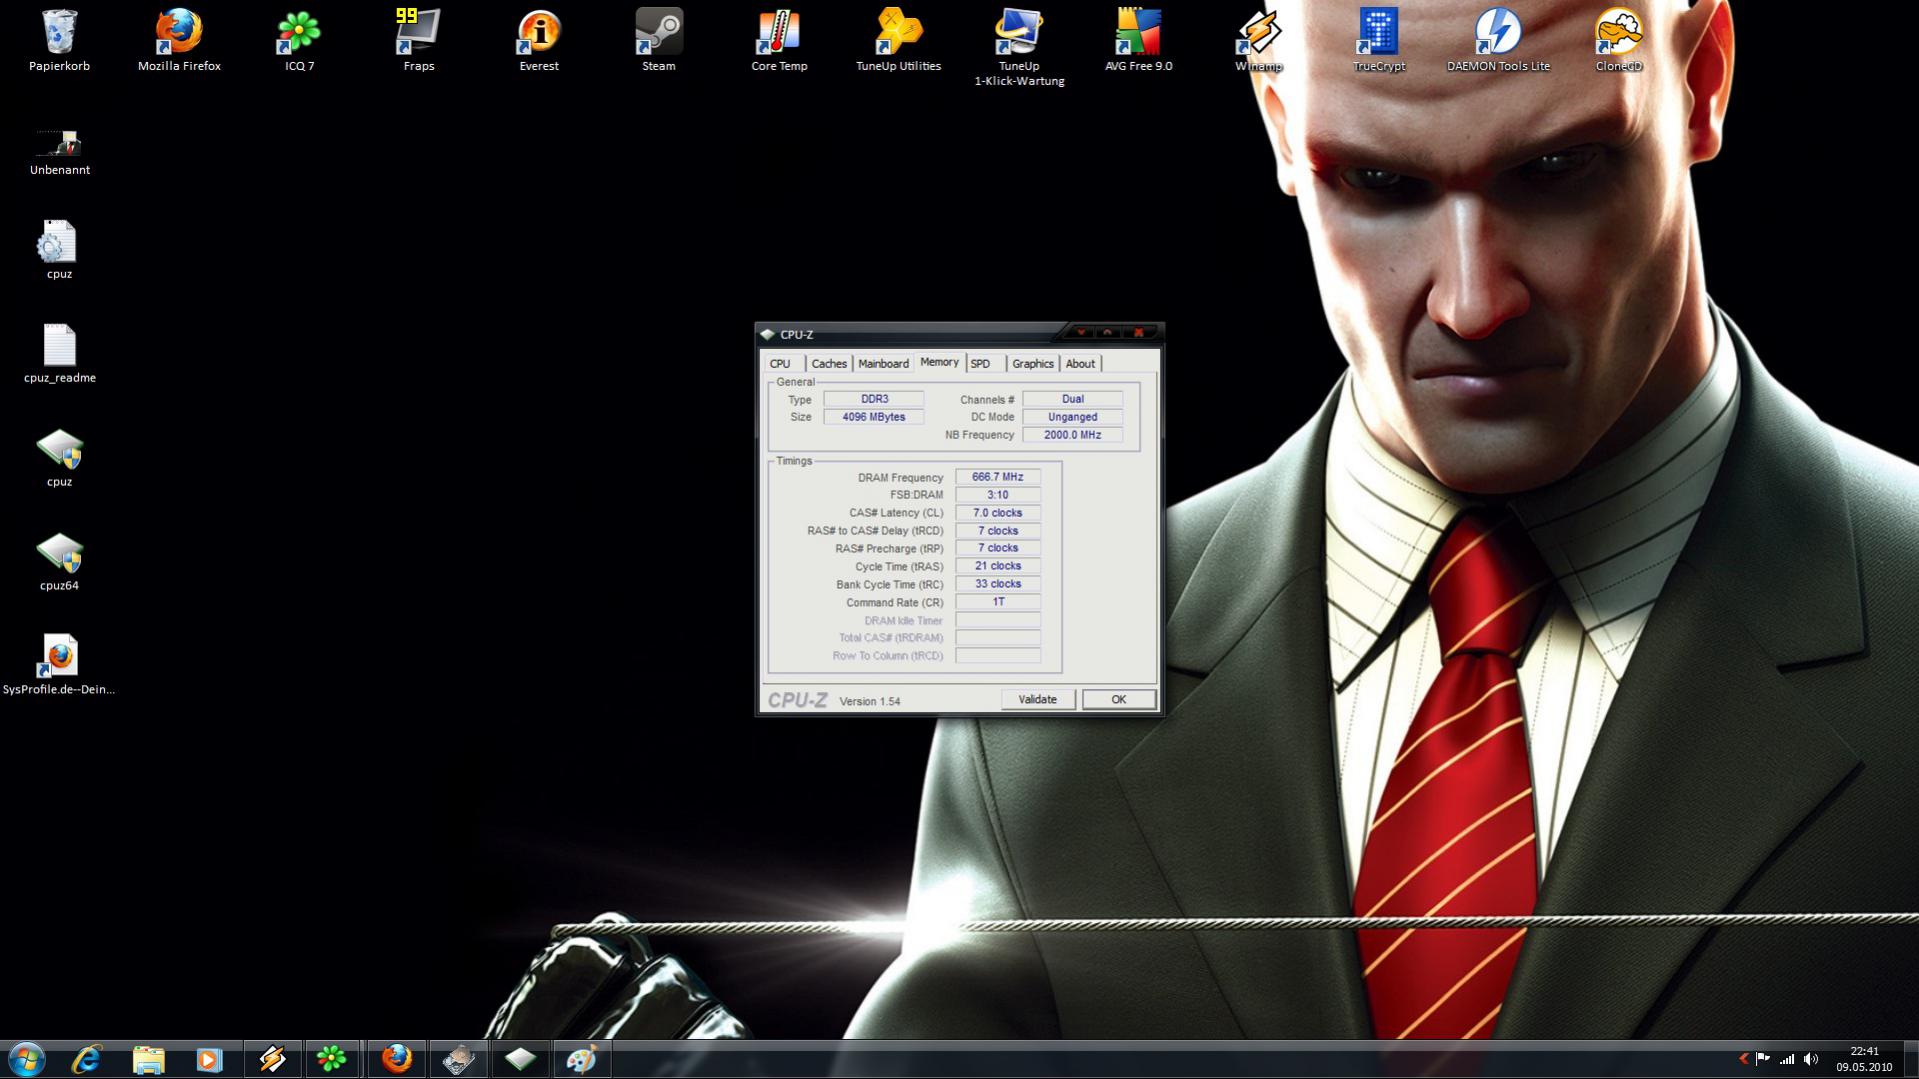Open Windows Media Player from the taskbar
The image size is (1919, 1079).
coord(209,1059)
